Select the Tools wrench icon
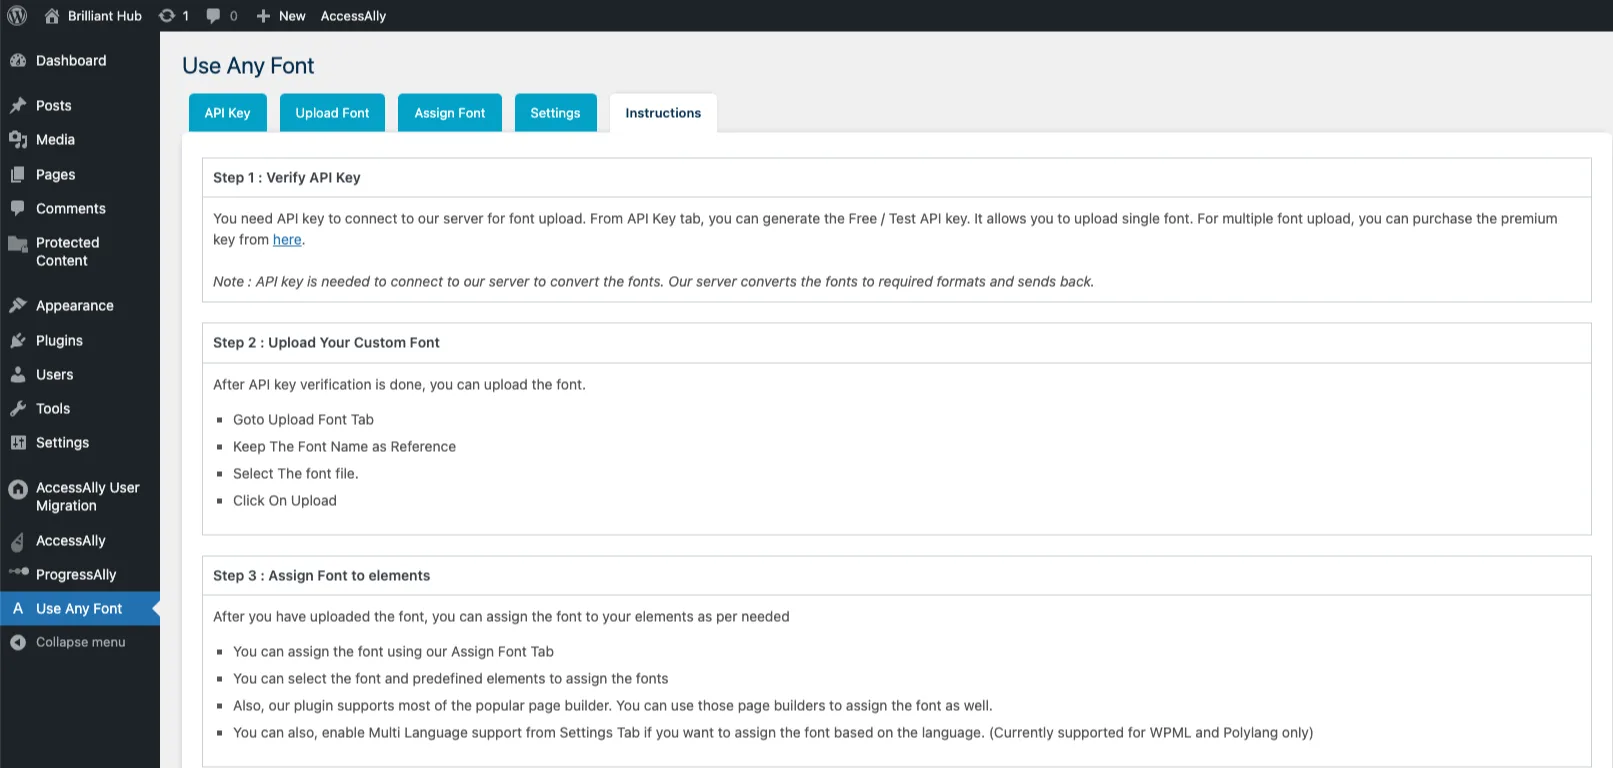The height and width of the screenshot is (768, 1613). [x=18, y=409]
